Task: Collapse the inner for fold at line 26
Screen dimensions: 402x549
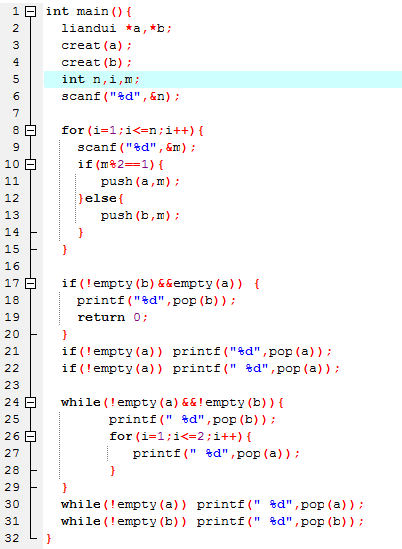Action: pos(31,437)
